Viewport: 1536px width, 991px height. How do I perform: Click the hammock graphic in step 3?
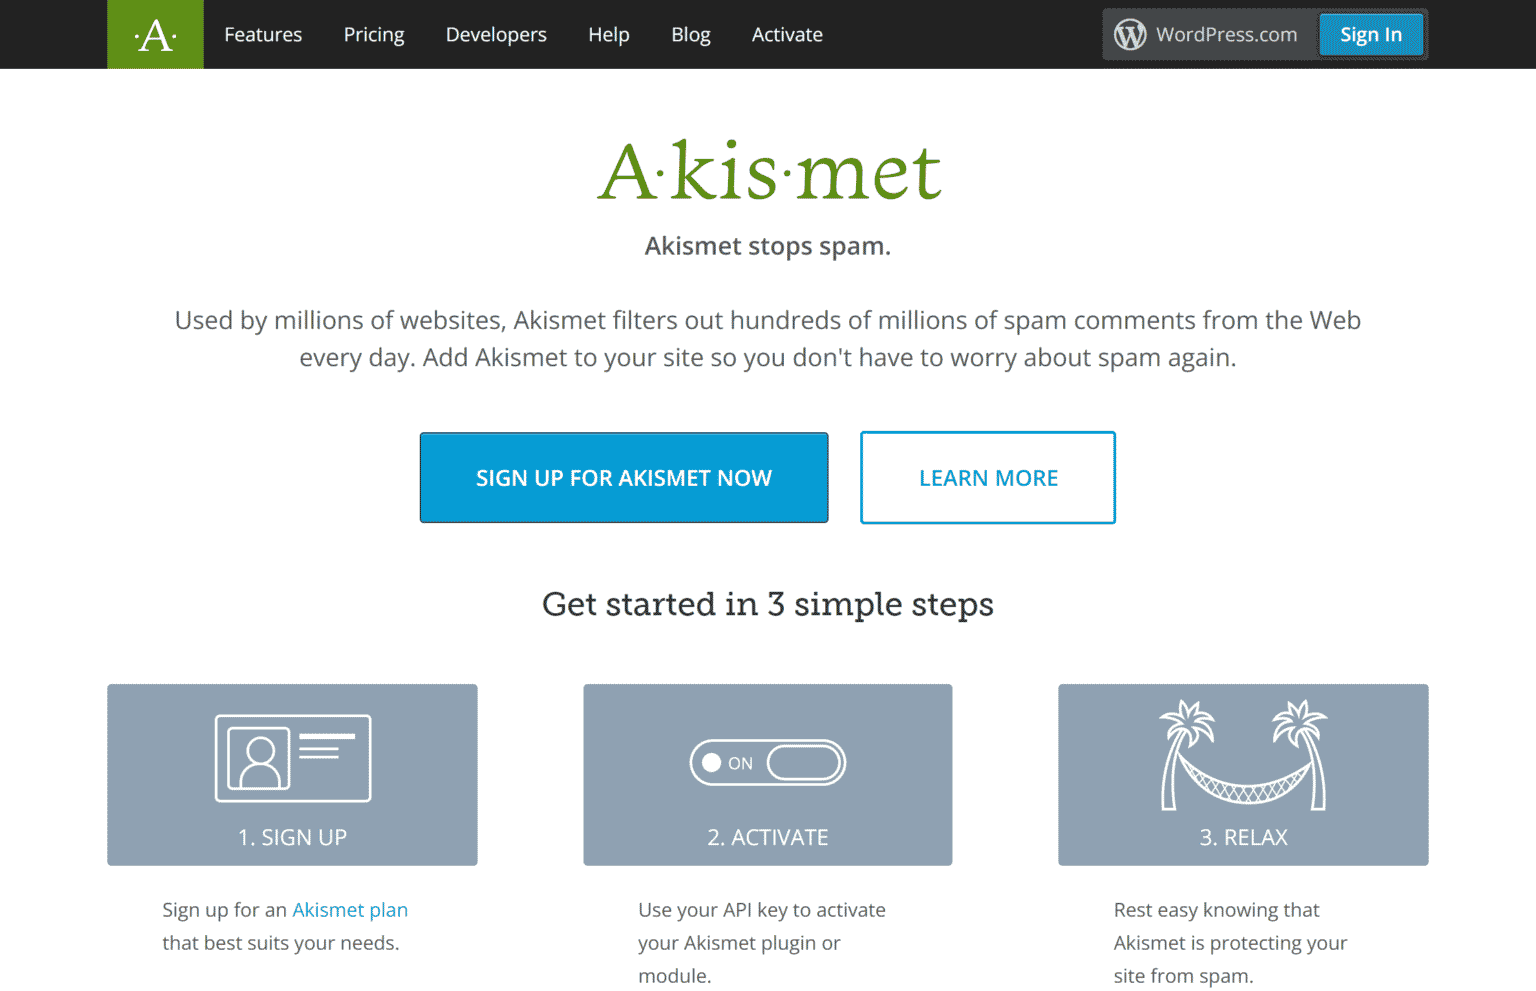point(1243,785)
